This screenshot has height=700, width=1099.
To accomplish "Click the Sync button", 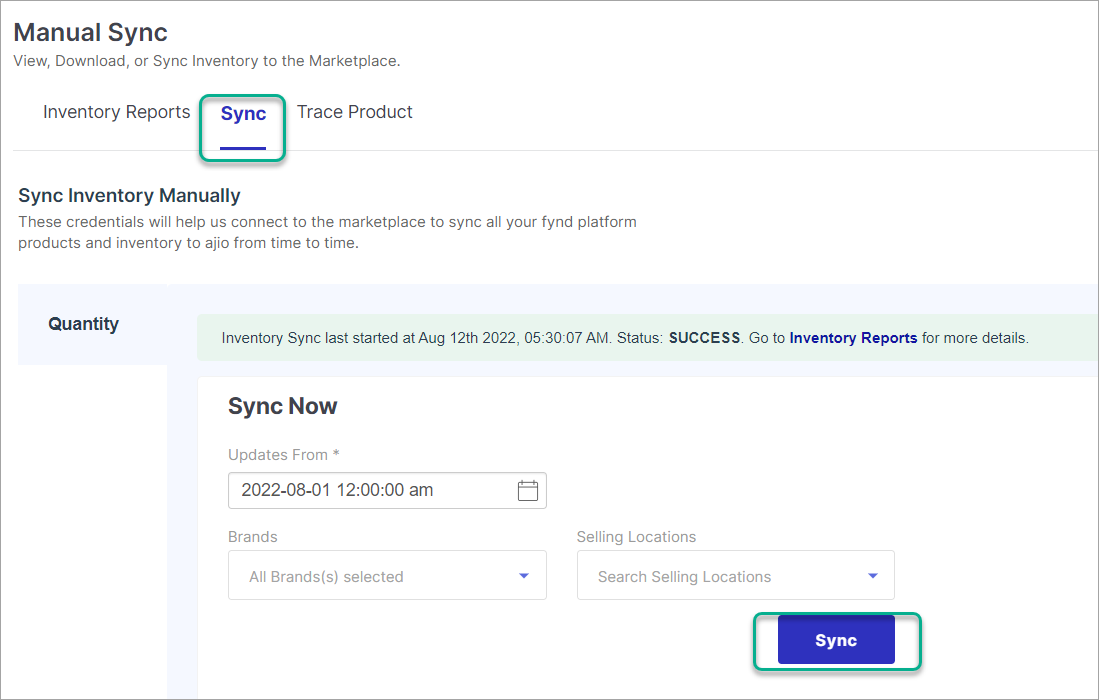I will (x=836, y=640).
